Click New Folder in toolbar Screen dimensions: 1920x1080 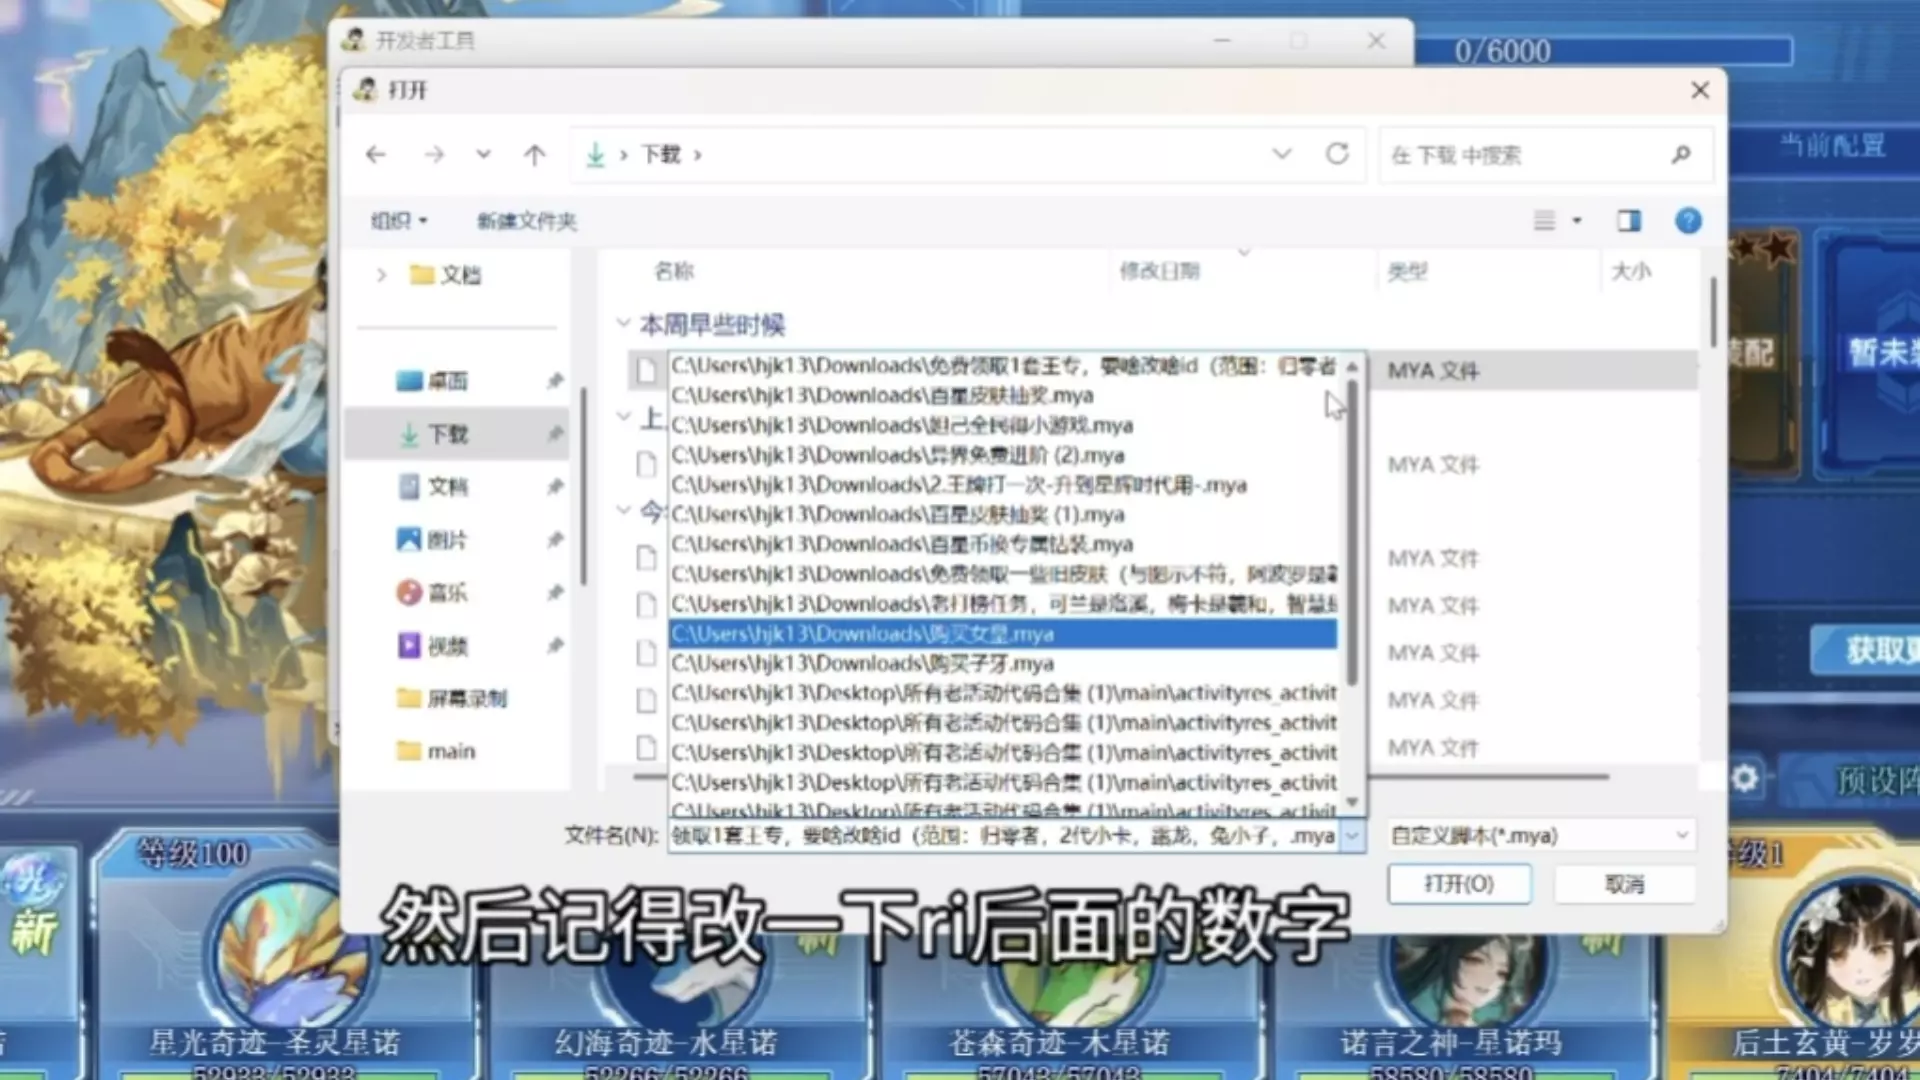pyautogui.click(x=526, y=221)
